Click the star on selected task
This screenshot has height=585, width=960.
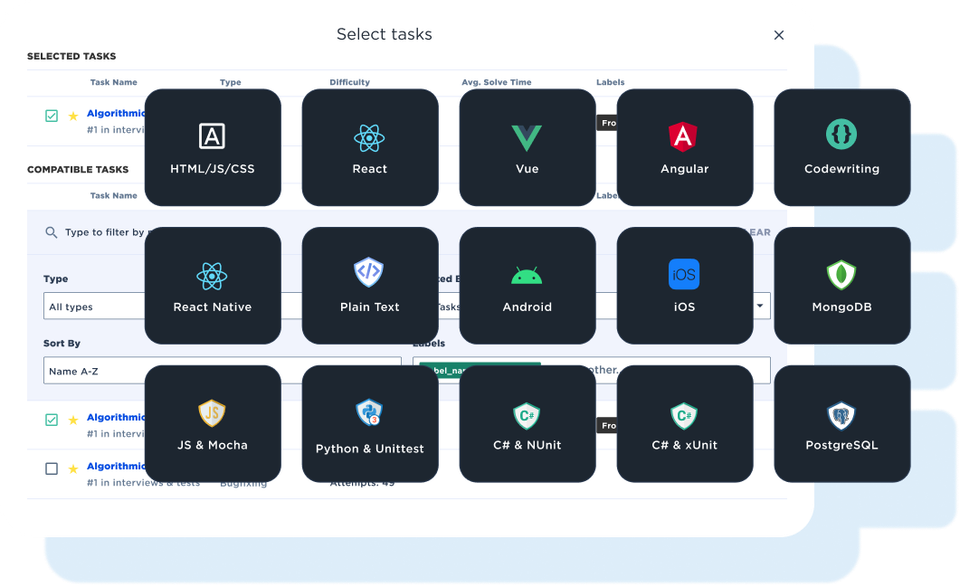point(73,116)
